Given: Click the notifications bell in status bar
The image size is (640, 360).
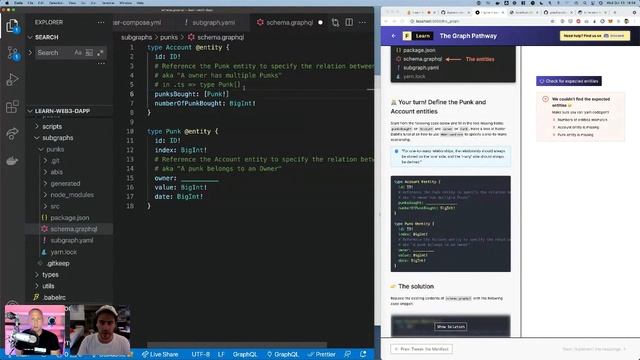Looking at the screenshot, I should (x=363, y=354).
